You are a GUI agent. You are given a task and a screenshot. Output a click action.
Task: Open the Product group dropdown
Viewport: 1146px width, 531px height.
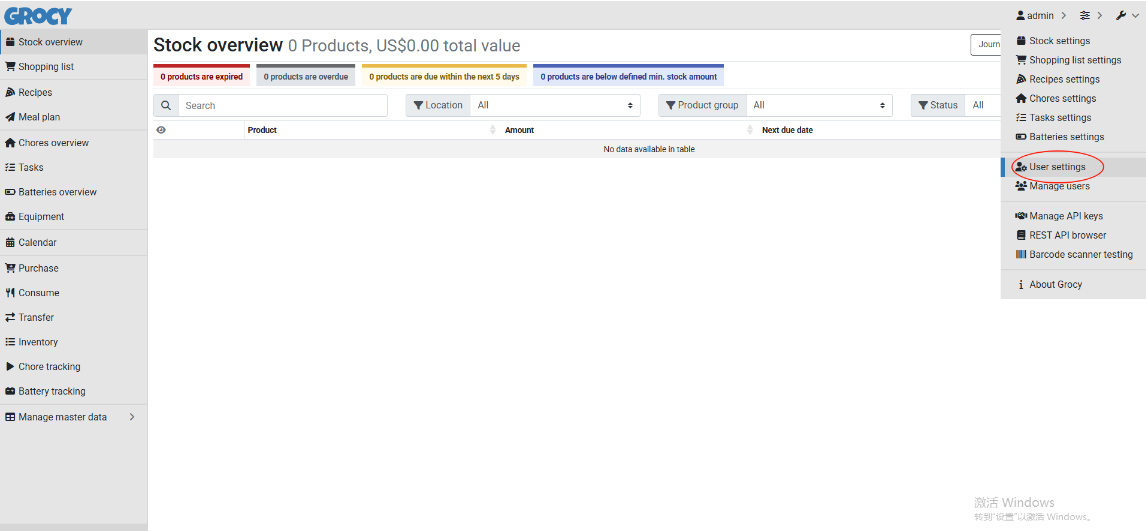[819, 105]
